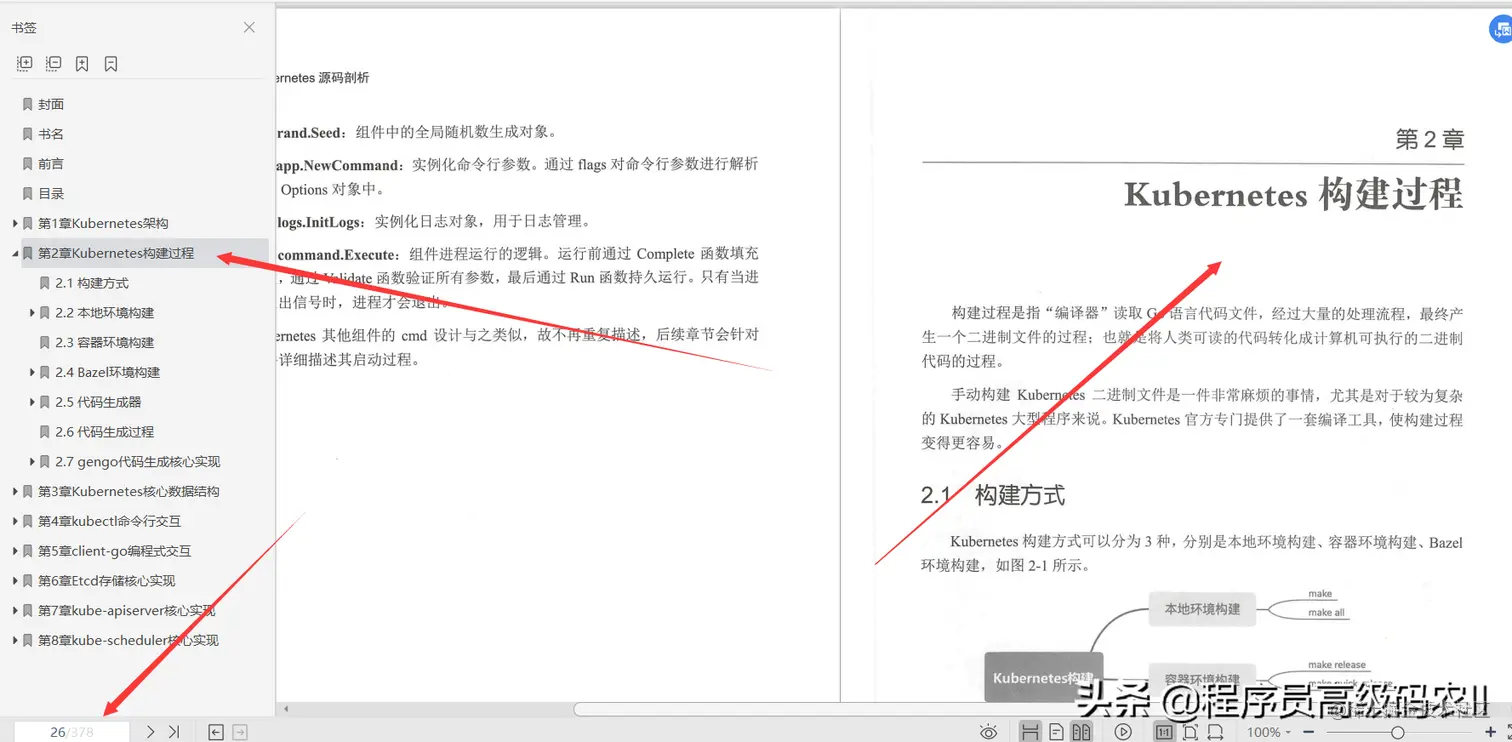Screen dimensions: 1512x742
Task: Toggle single page view mode
Action: (1057, 731)
